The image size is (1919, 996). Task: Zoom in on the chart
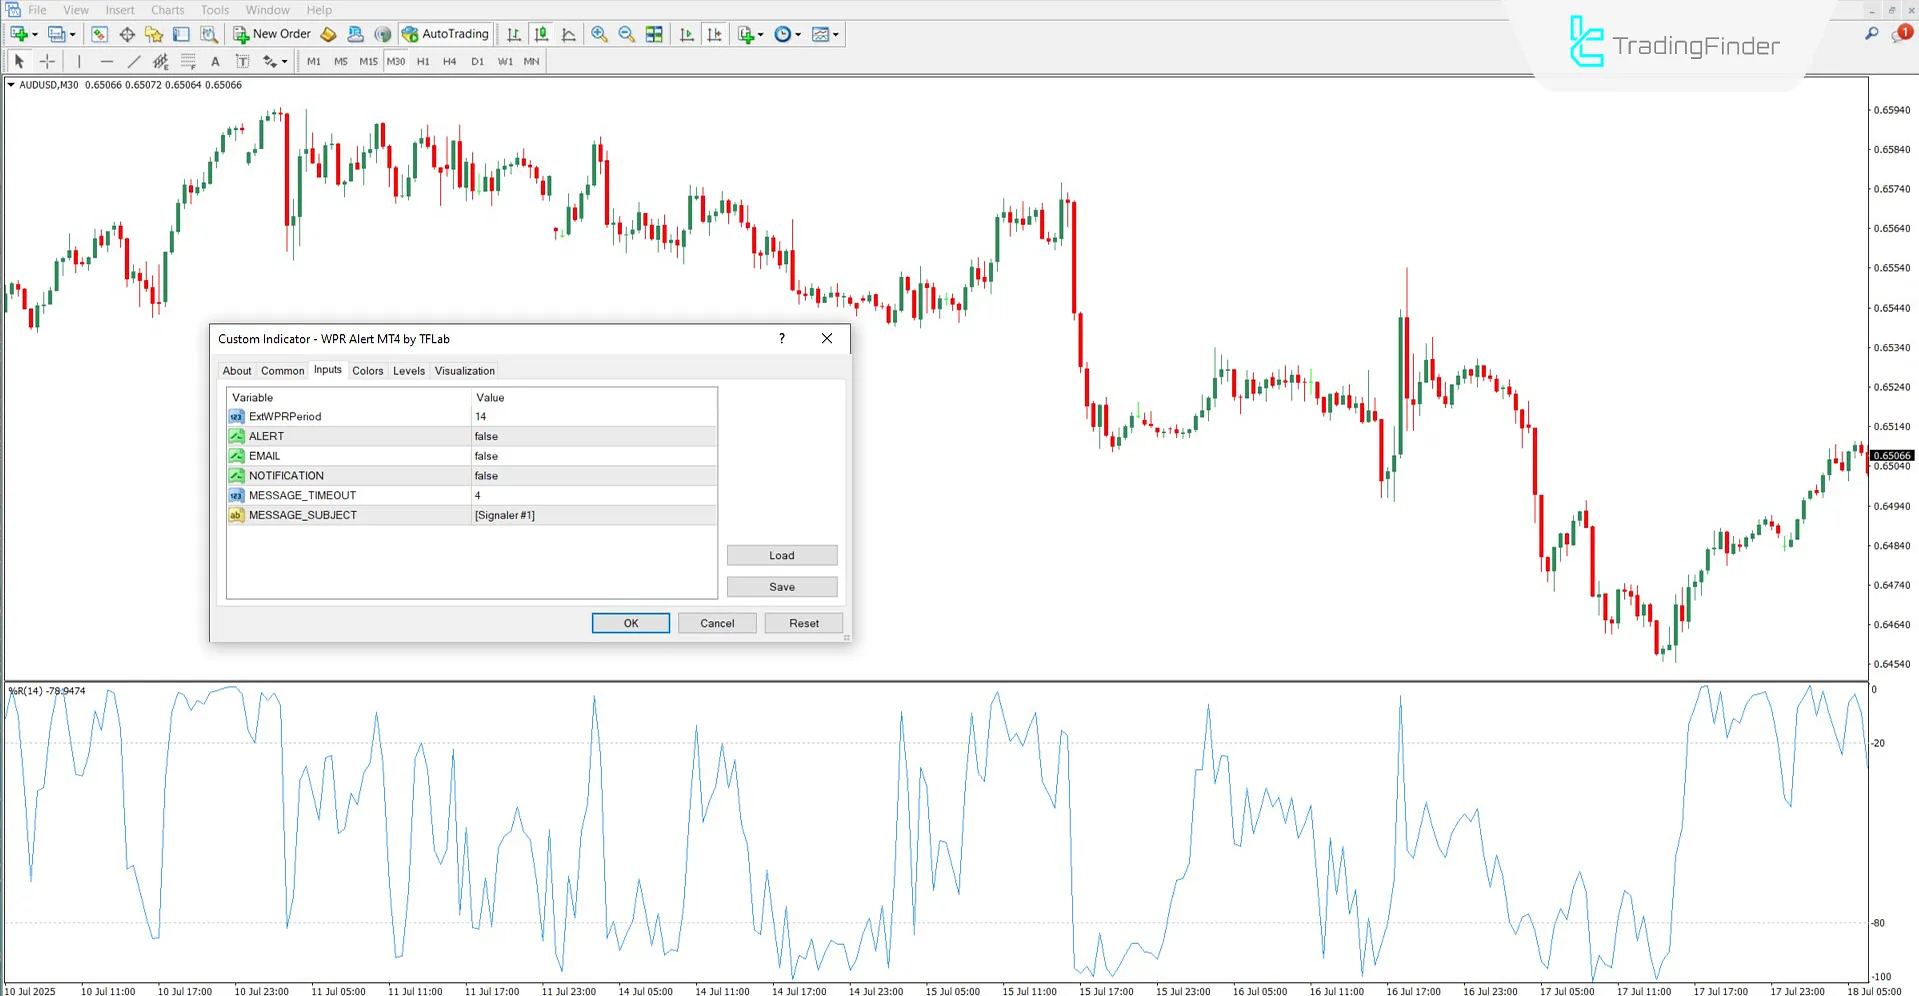[x=600, y=33]
